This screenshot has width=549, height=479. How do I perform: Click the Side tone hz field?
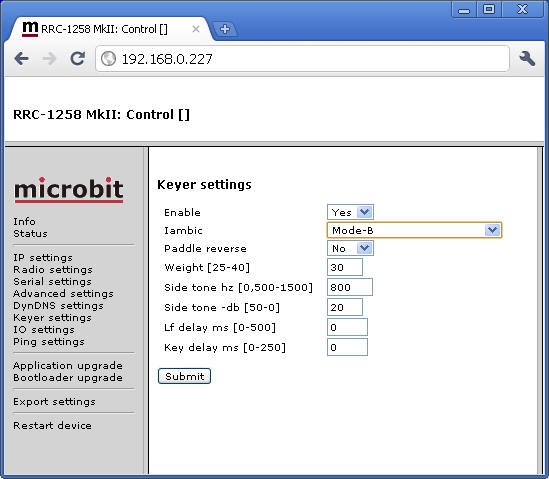click(349, 287)
